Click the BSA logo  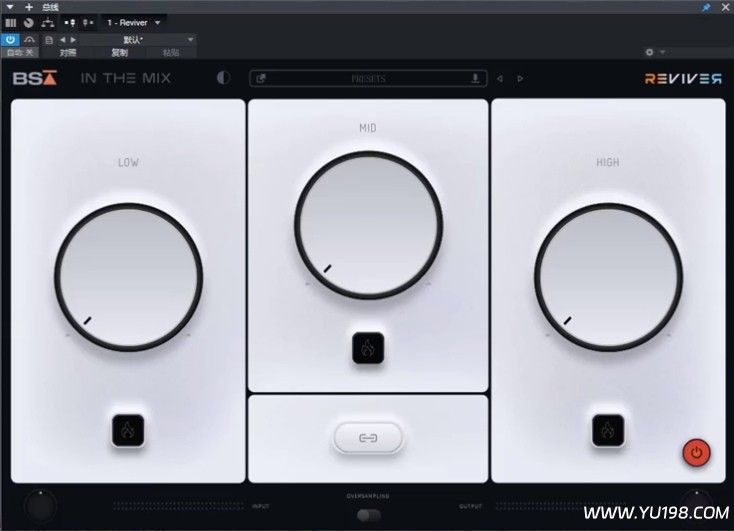35,78
